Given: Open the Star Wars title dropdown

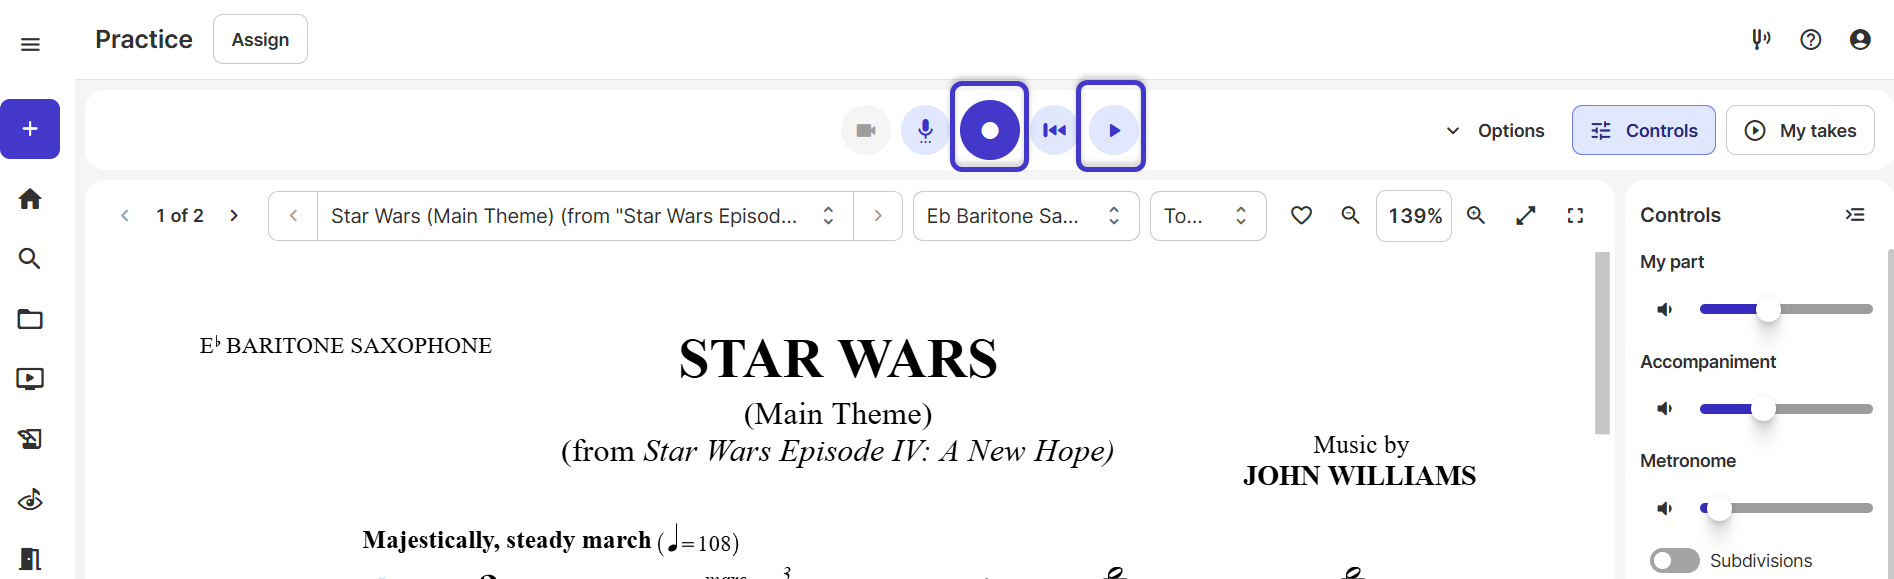Looking at the screenshot, I should (585, 216).
